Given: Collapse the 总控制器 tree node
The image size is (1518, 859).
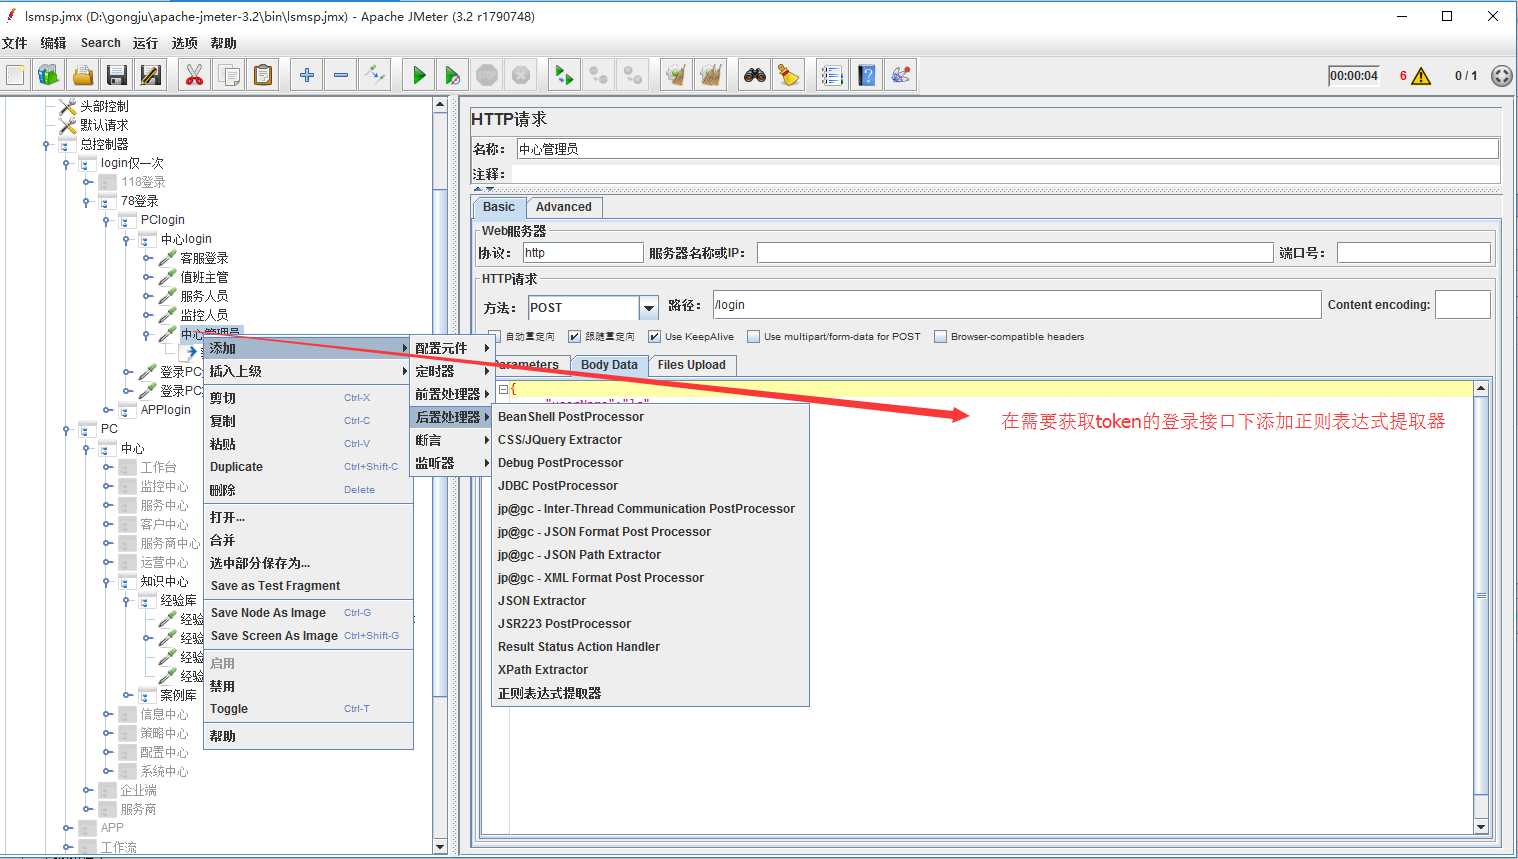Looking at the screenshot, I should (x=46, y=145).
